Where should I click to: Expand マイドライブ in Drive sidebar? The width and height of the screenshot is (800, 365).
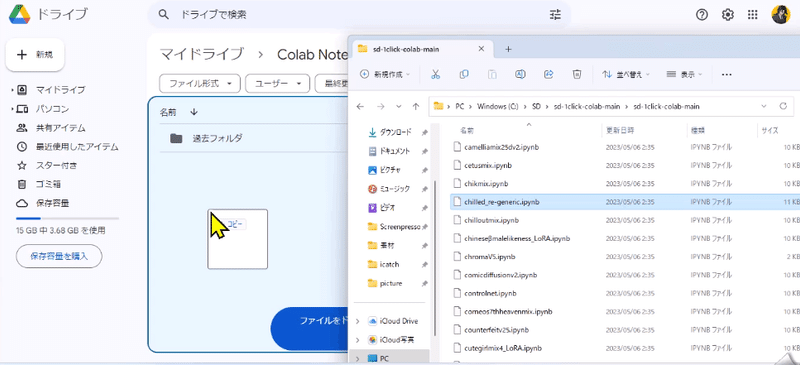12,90
